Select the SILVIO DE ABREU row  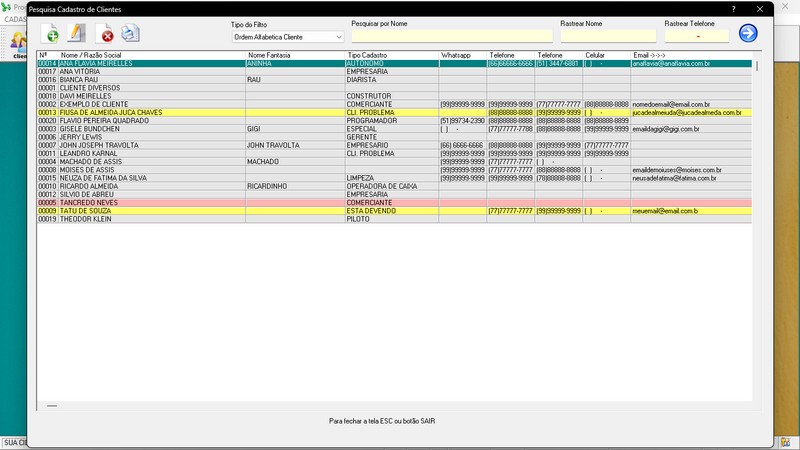394,194
